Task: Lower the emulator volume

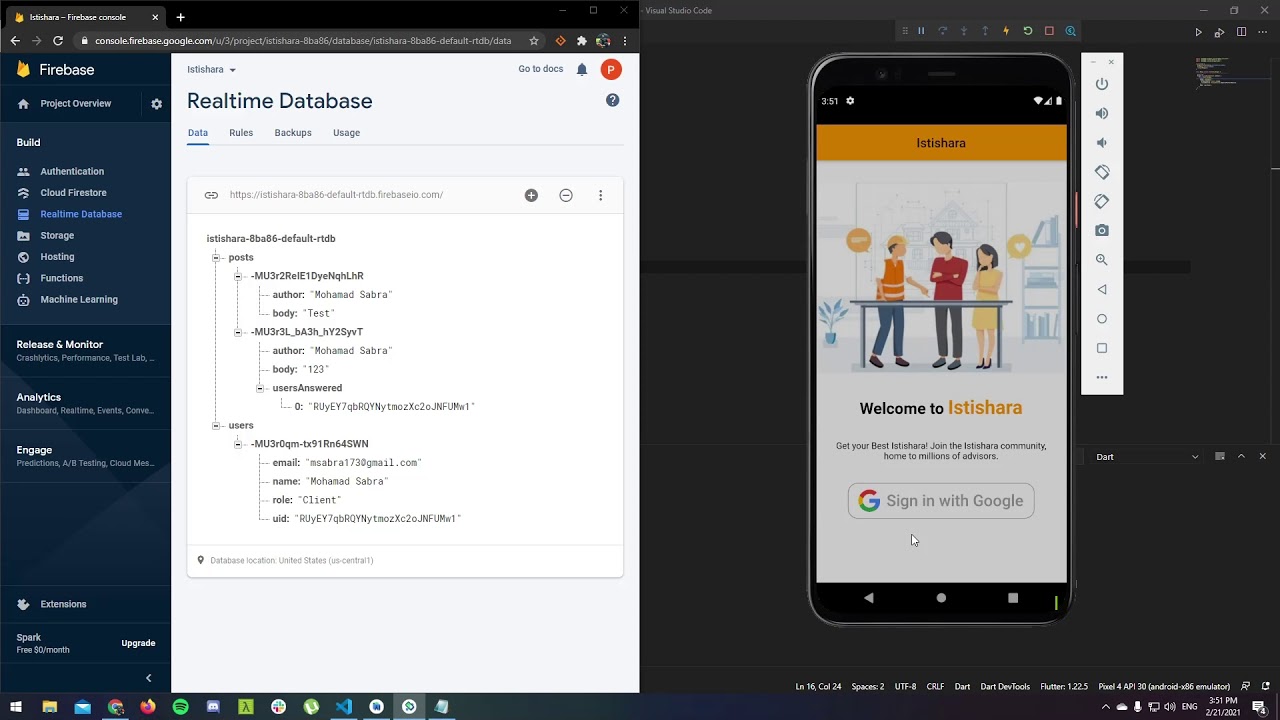Action: tap(1102, 143)
